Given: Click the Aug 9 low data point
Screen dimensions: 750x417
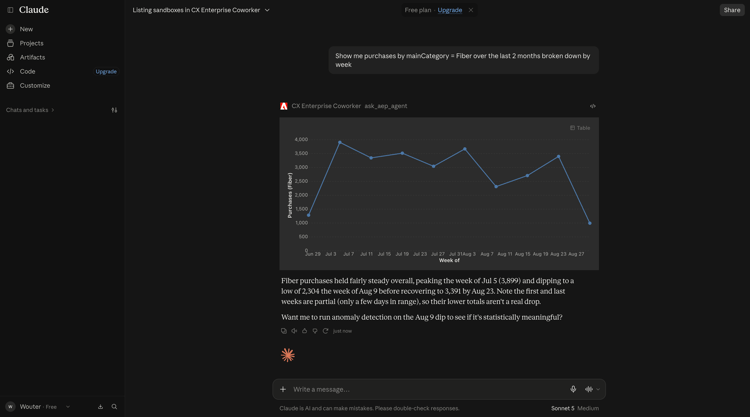Looking at the screenshot, I should (x=496, y=187).
